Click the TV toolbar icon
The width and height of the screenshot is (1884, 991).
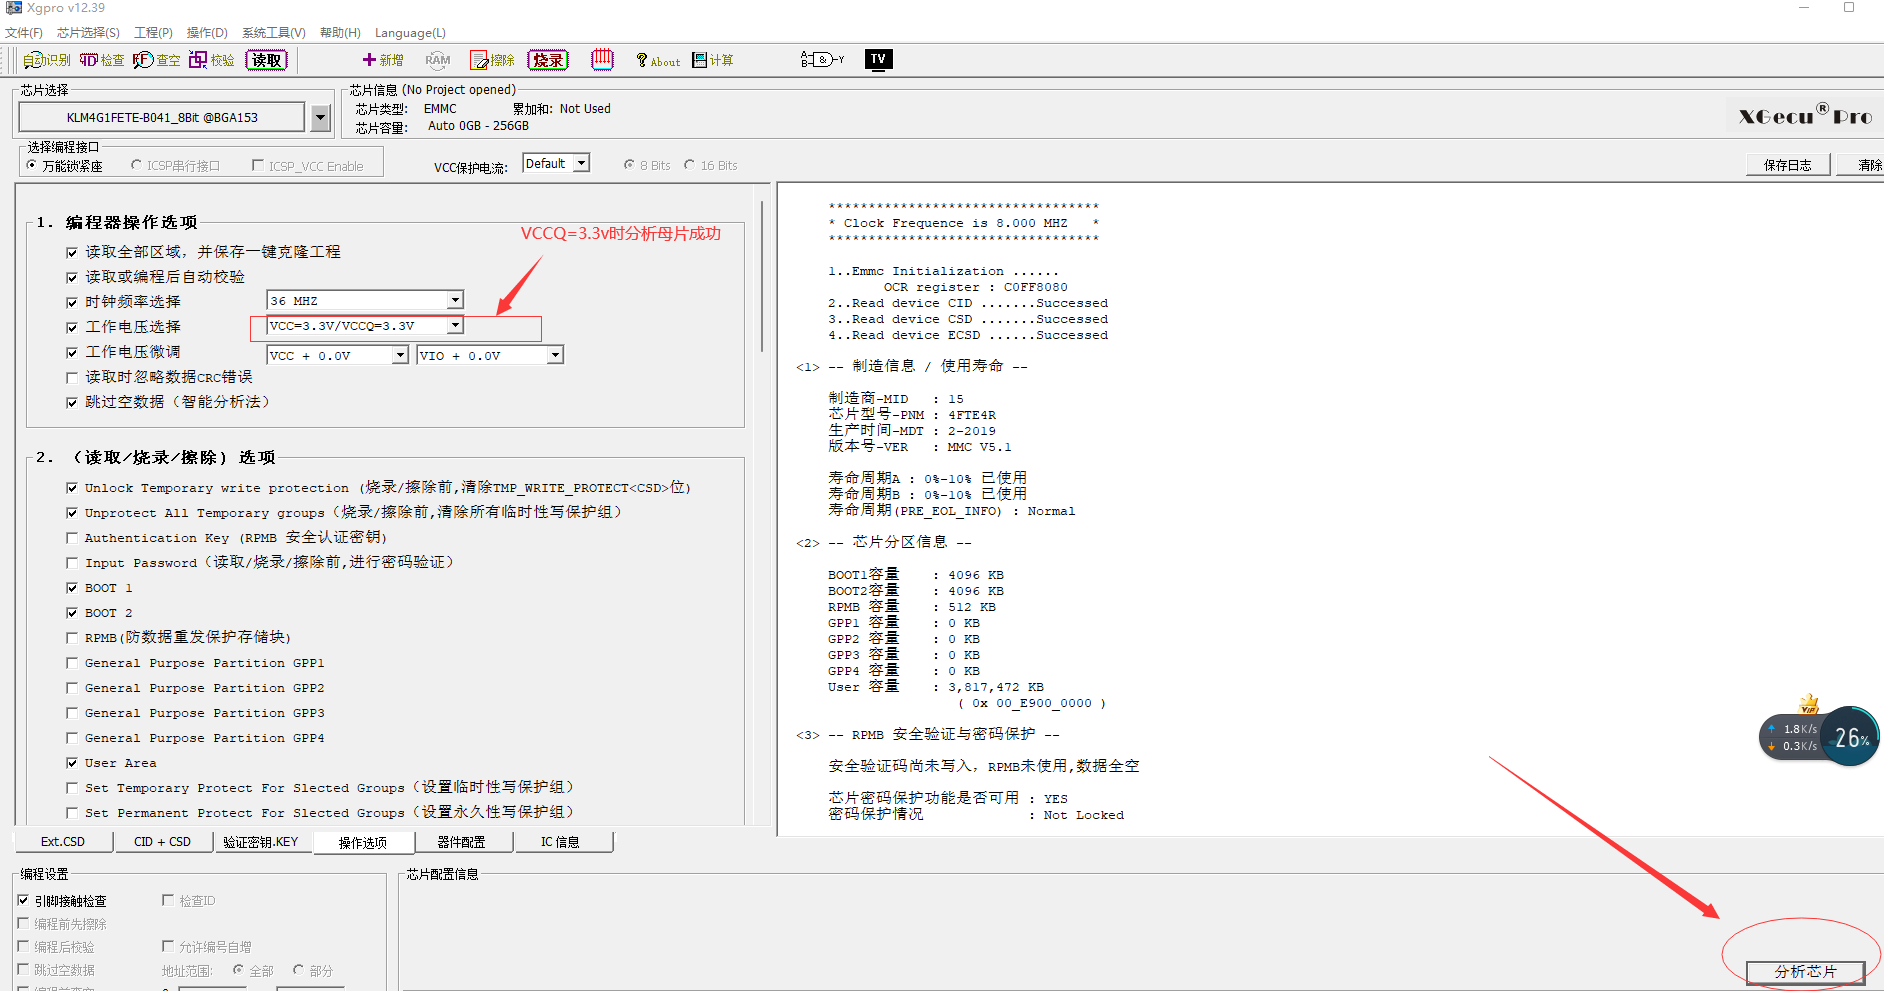pyautogui.click(x=878, y=59)
